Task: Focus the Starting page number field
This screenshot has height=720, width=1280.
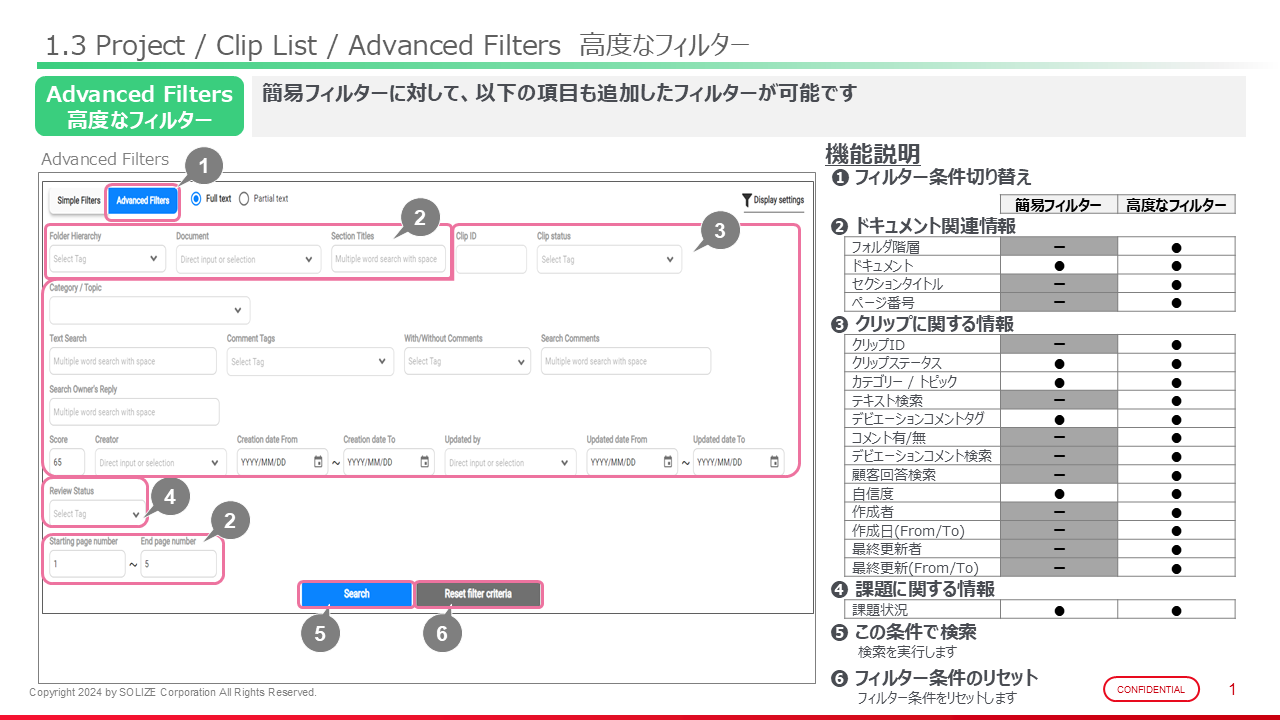Action: point(85,564)
